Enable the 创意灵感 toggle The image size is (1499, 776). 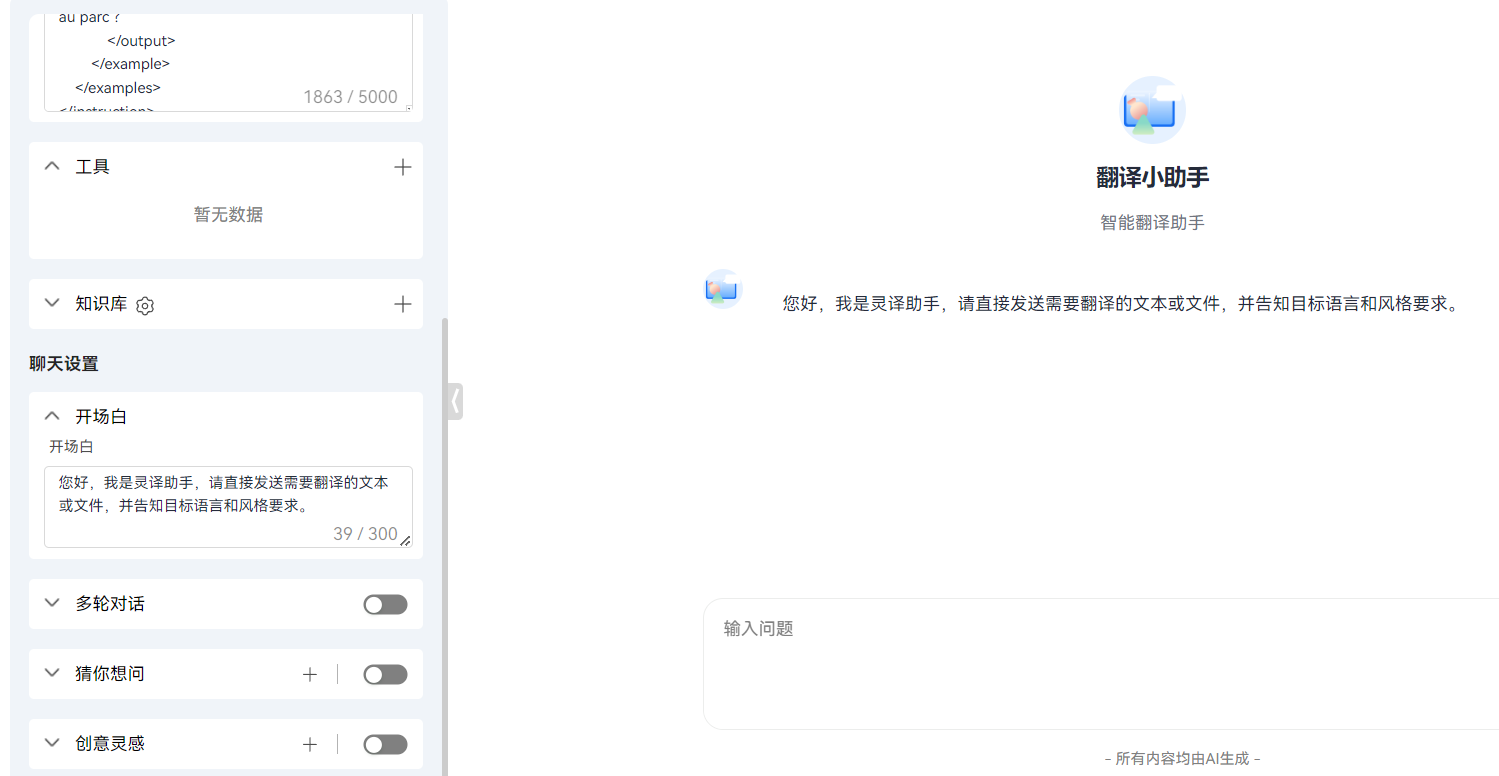coord(385,744)
